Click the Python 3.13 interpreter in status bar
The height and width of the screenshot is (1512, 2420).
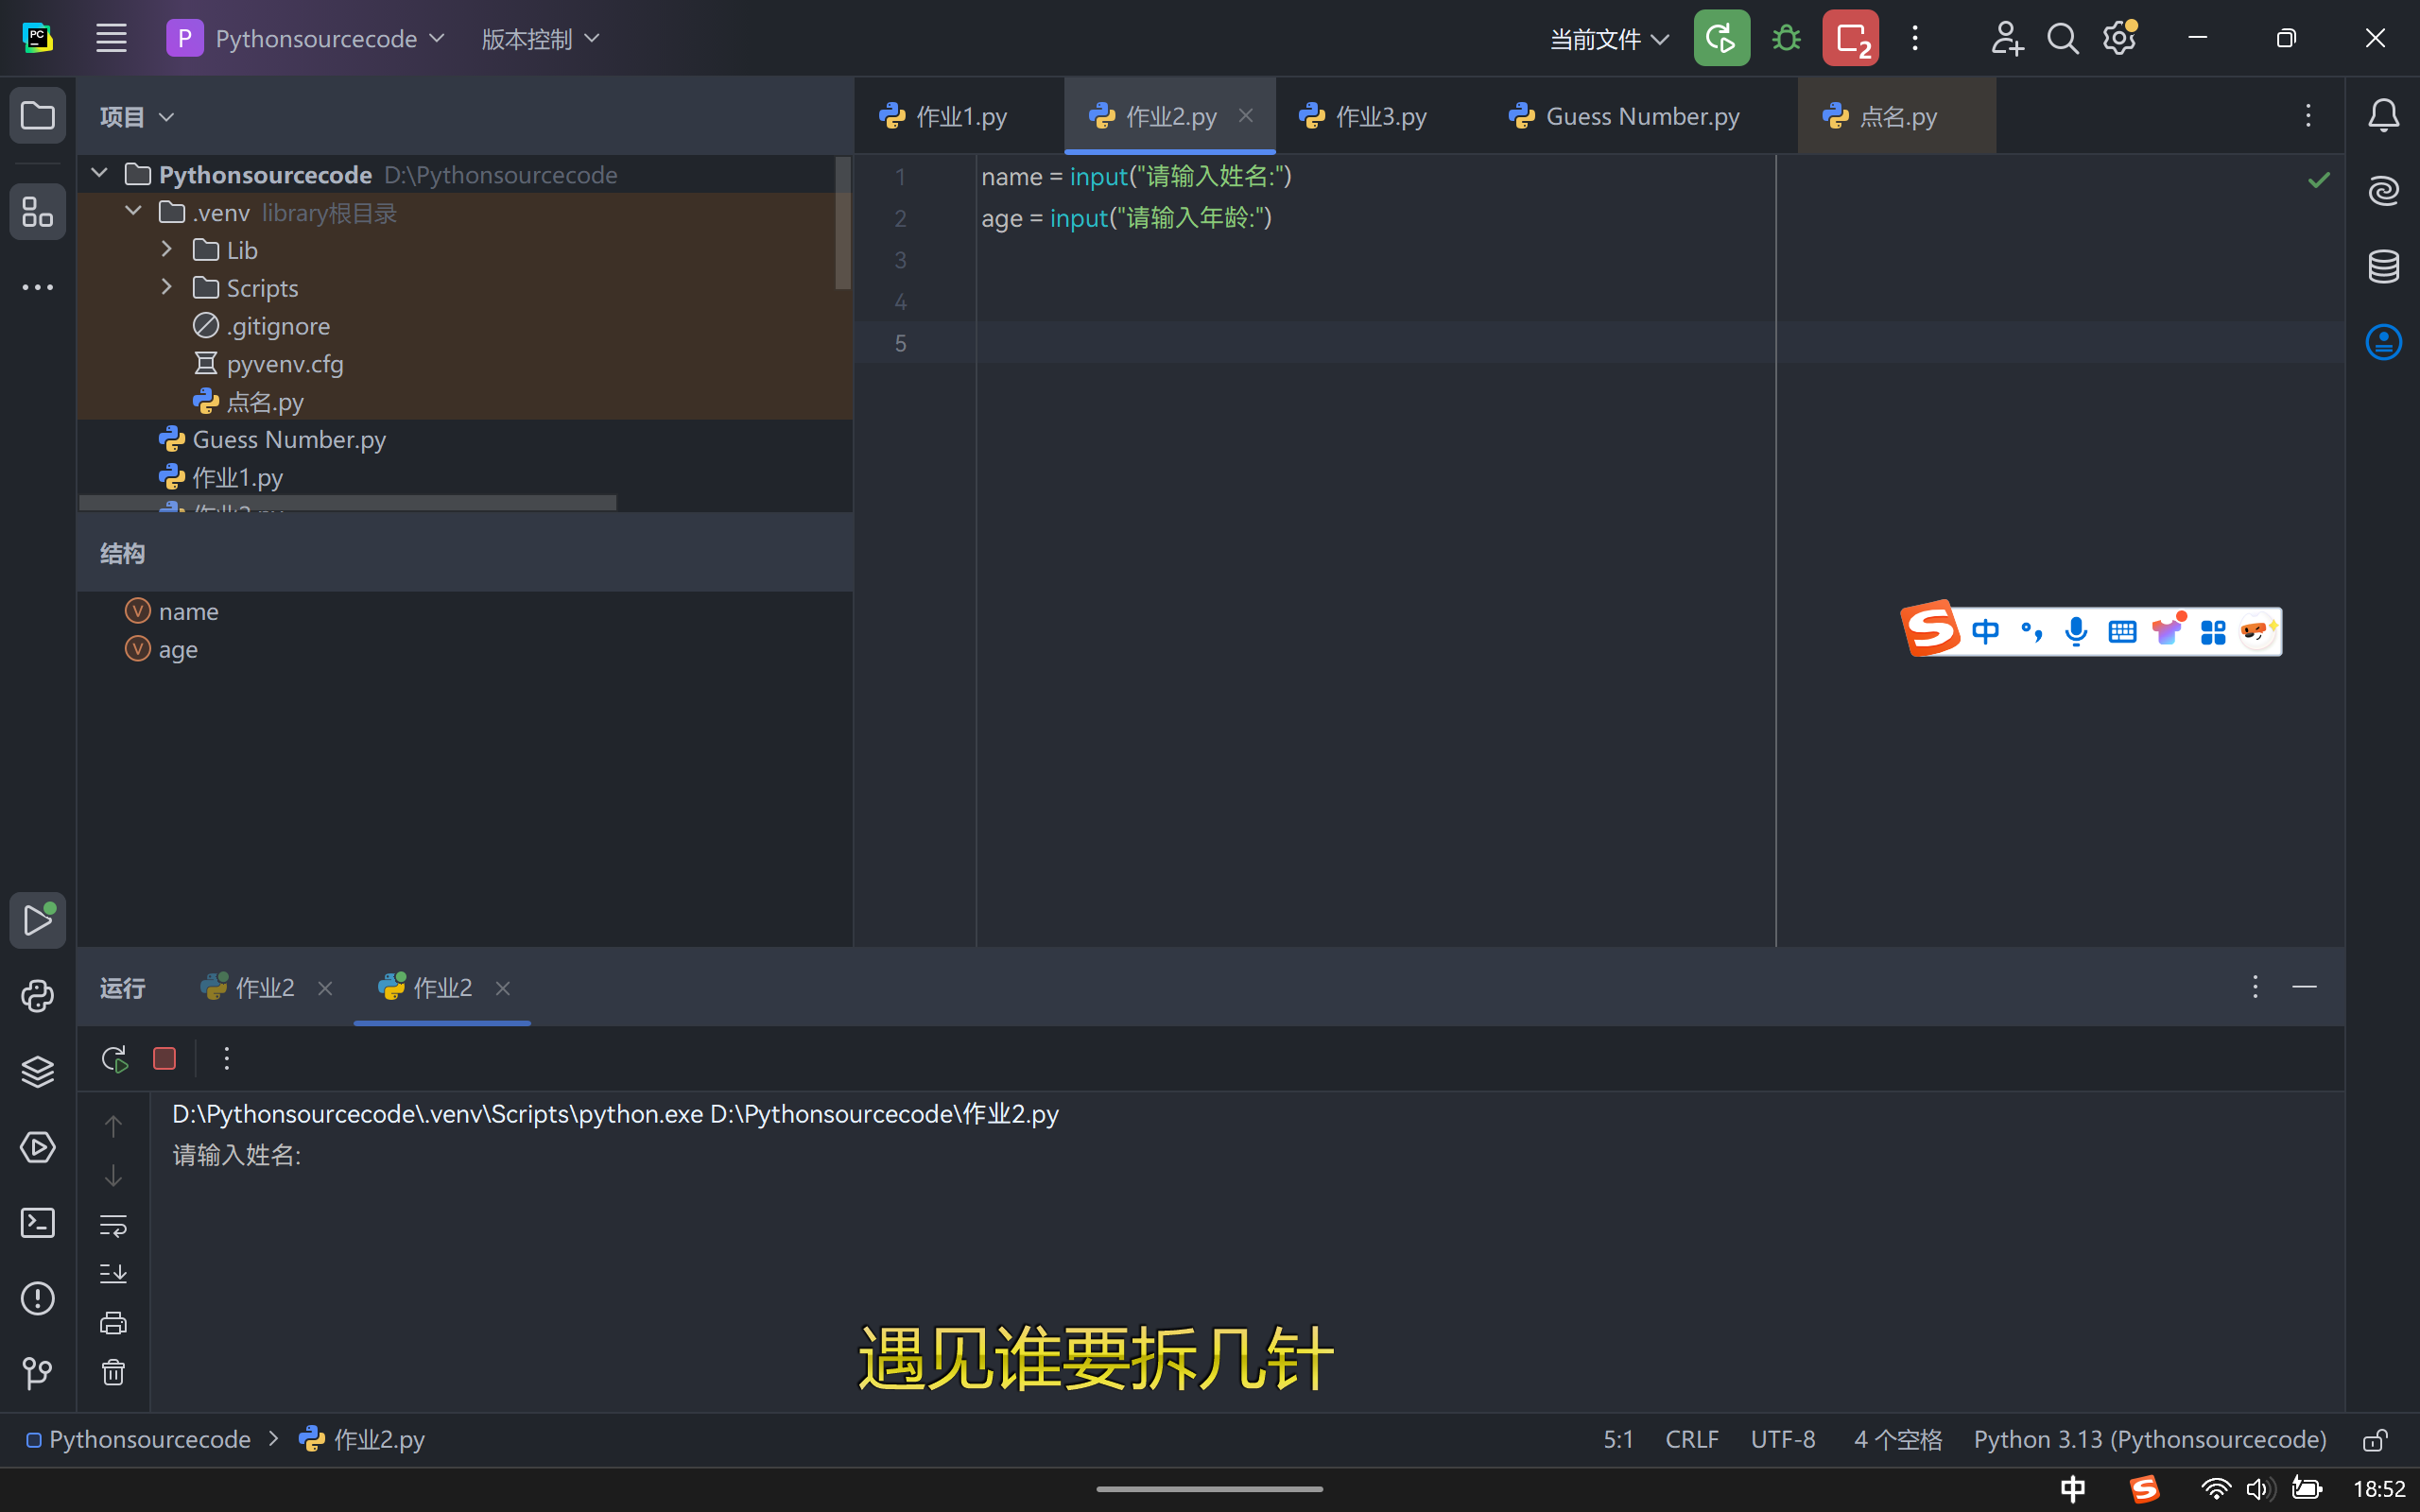click(2149, 1440)
